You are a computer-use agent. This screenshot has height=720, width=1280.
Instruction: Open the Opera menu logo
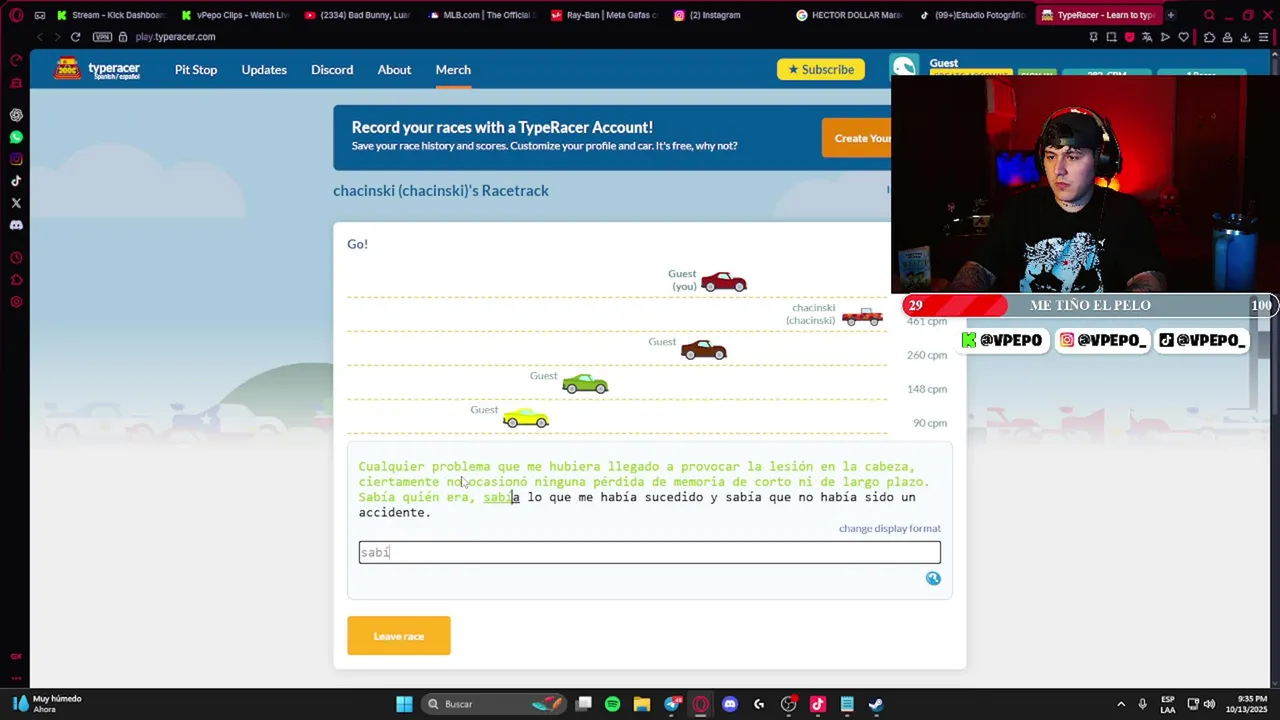coord(16,15)
